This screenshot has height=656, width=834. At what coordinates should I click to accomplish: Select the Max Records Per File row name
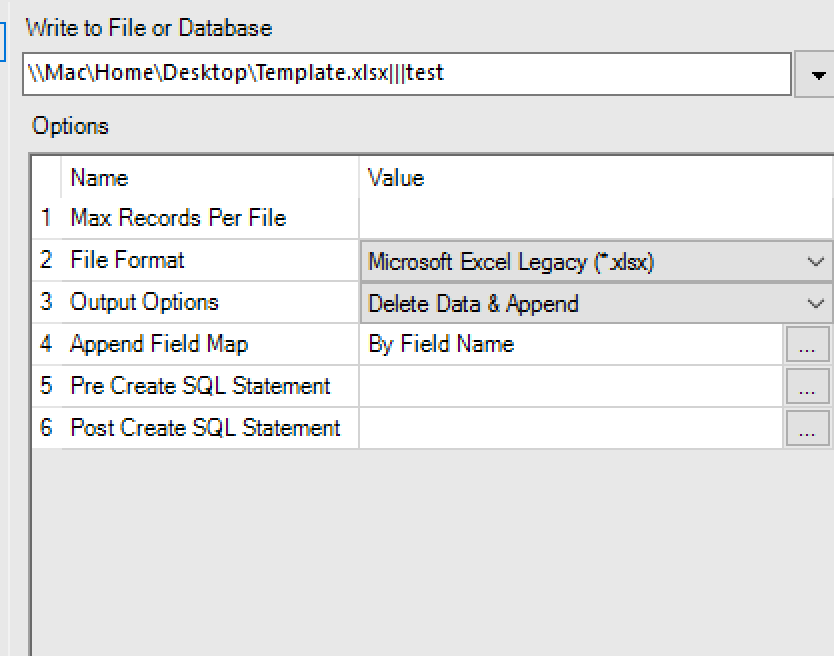[x=178, y=219]
